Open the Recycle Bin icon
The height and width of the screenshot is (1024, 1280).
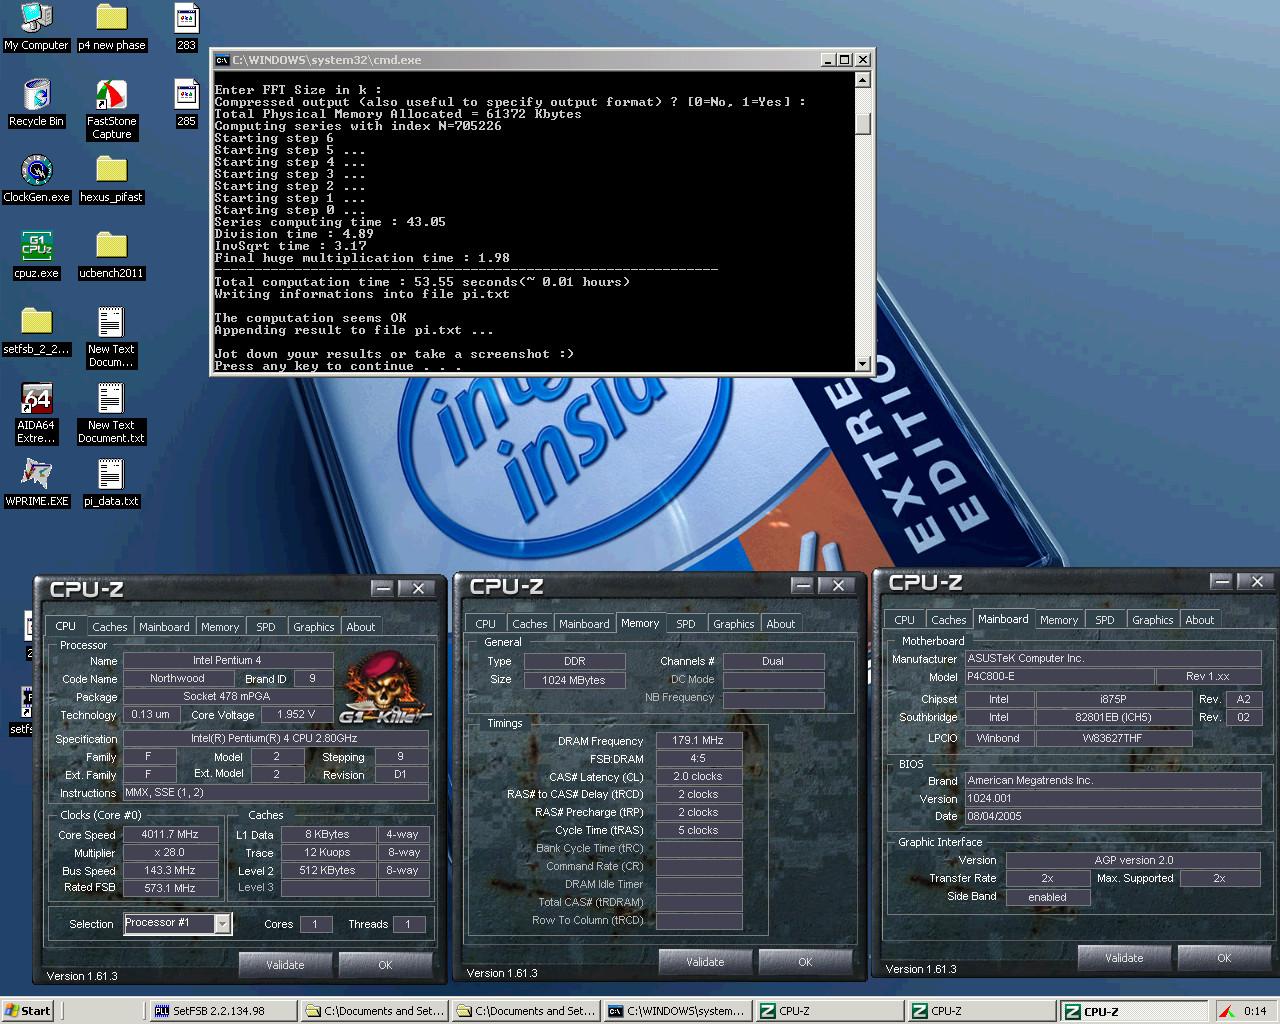tap(36, 103)
